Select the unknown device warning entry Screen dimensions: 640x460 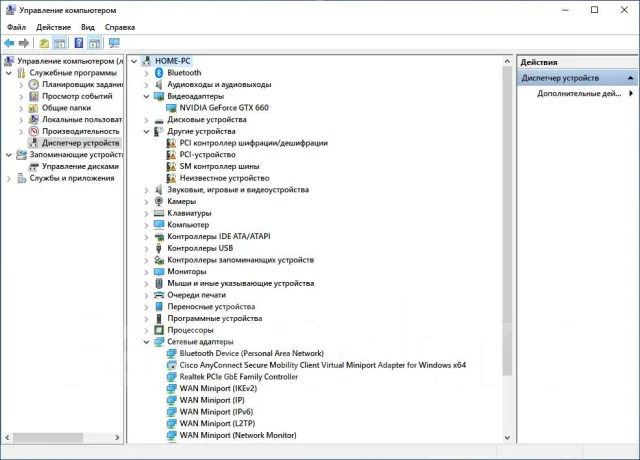(x=224, y=178)
